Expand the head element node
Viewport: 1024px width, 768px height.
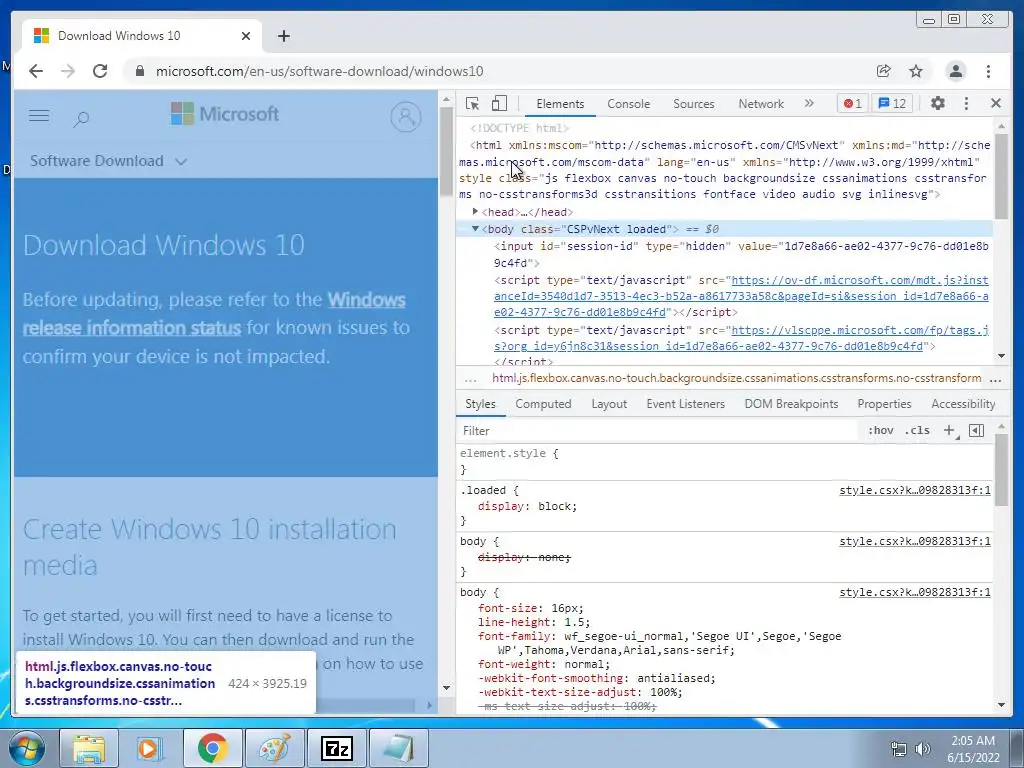(x=475, y=212)
